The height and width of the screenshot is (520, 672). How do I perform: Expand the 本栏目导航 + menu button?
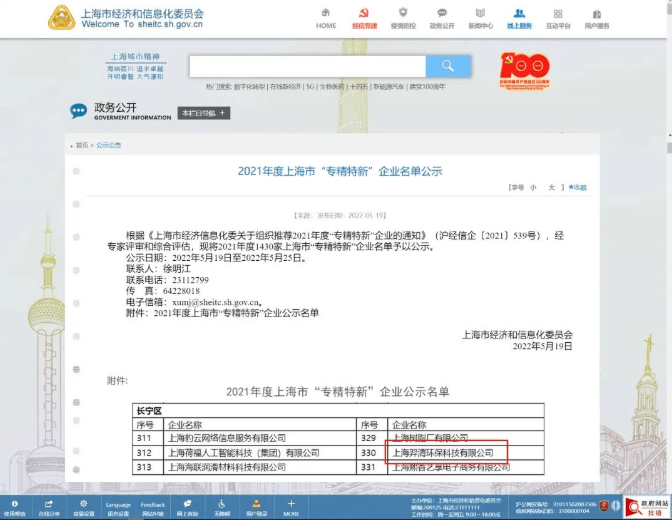[x=204, y=113]
